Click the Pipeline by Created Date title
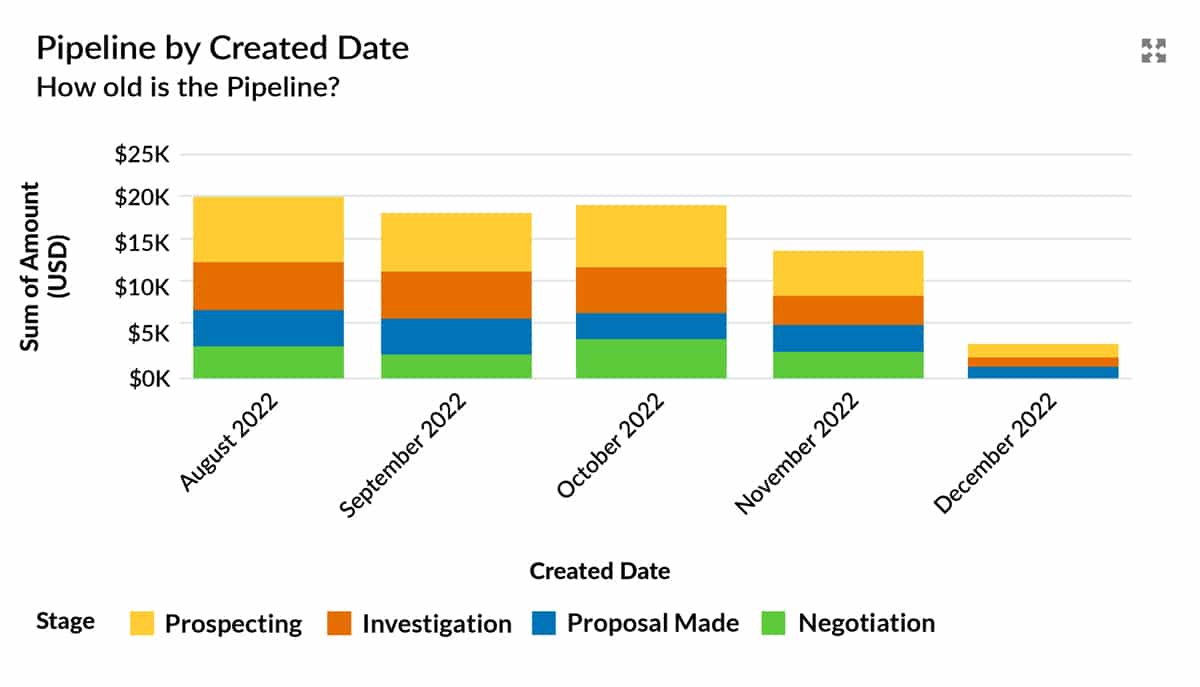 pos(222,48)
